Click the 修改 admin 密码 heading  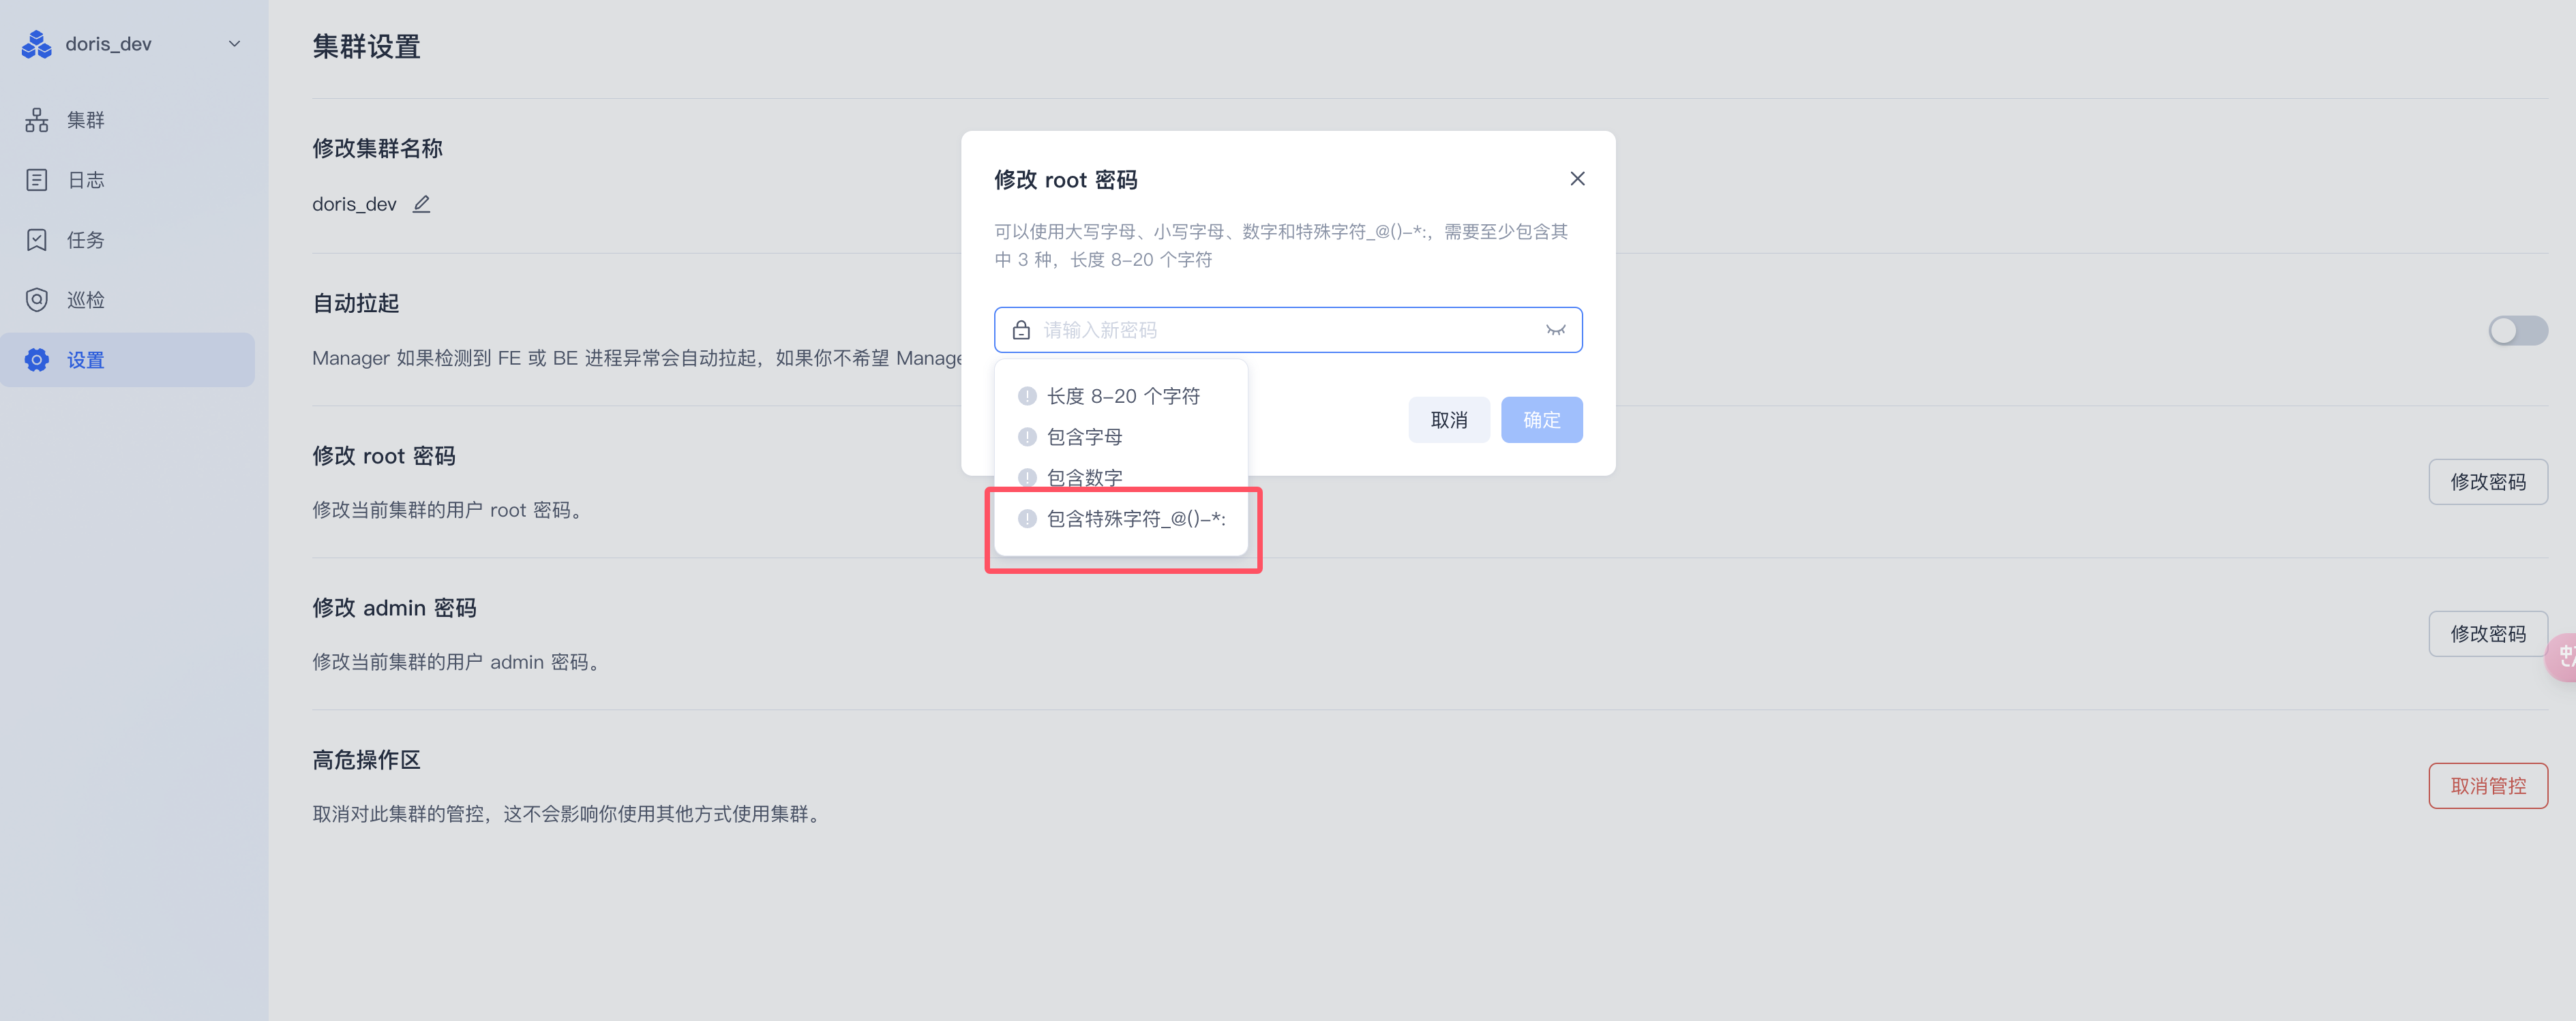point(394,608)
